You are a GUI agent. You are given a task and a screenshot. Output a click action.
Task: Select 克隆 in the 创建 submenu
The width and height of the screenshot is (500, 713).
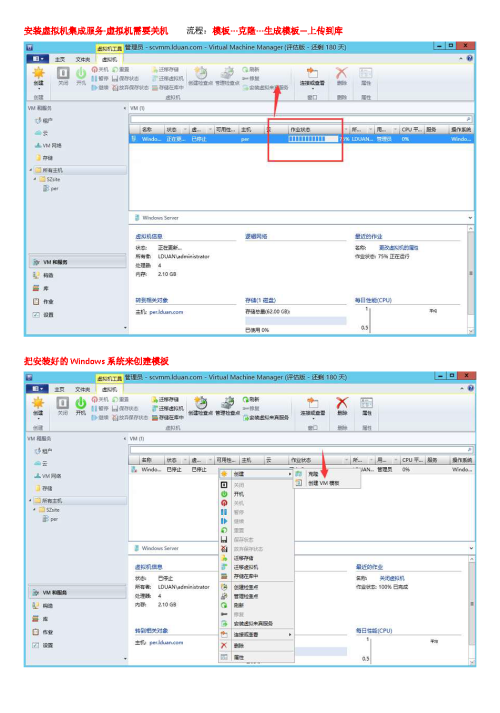[x=313, y=474]
